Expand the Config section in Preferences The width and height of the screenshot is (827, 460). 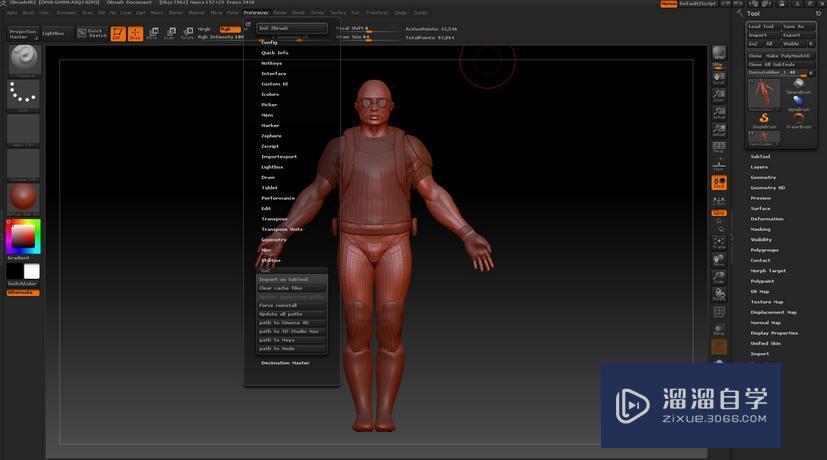tap(269, 42)
